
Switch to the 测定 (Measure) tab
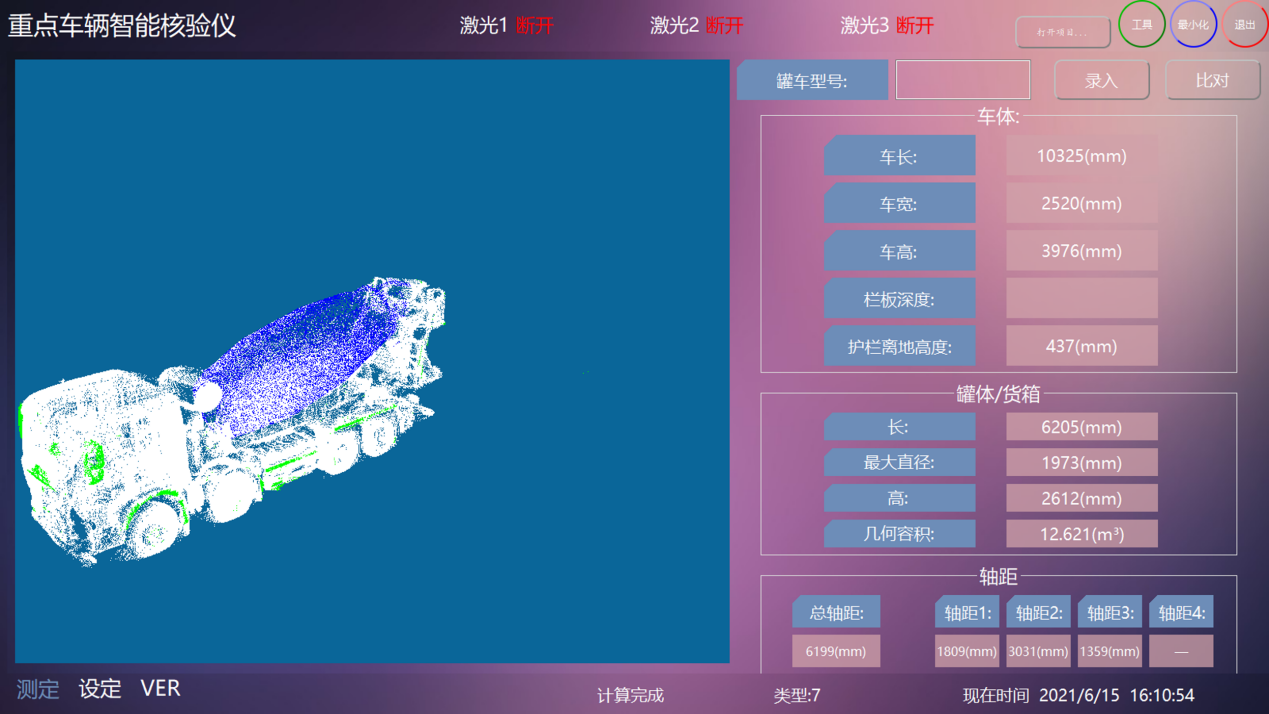click(x=38, y=689)
